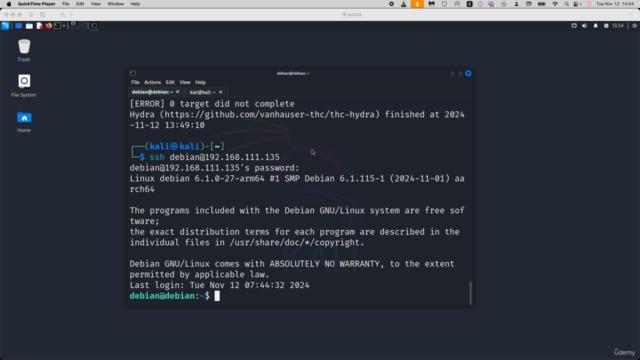Open Kali panel notifications bell
The height and width of the screenshot is (360, 640).
[x=596, y=26]
